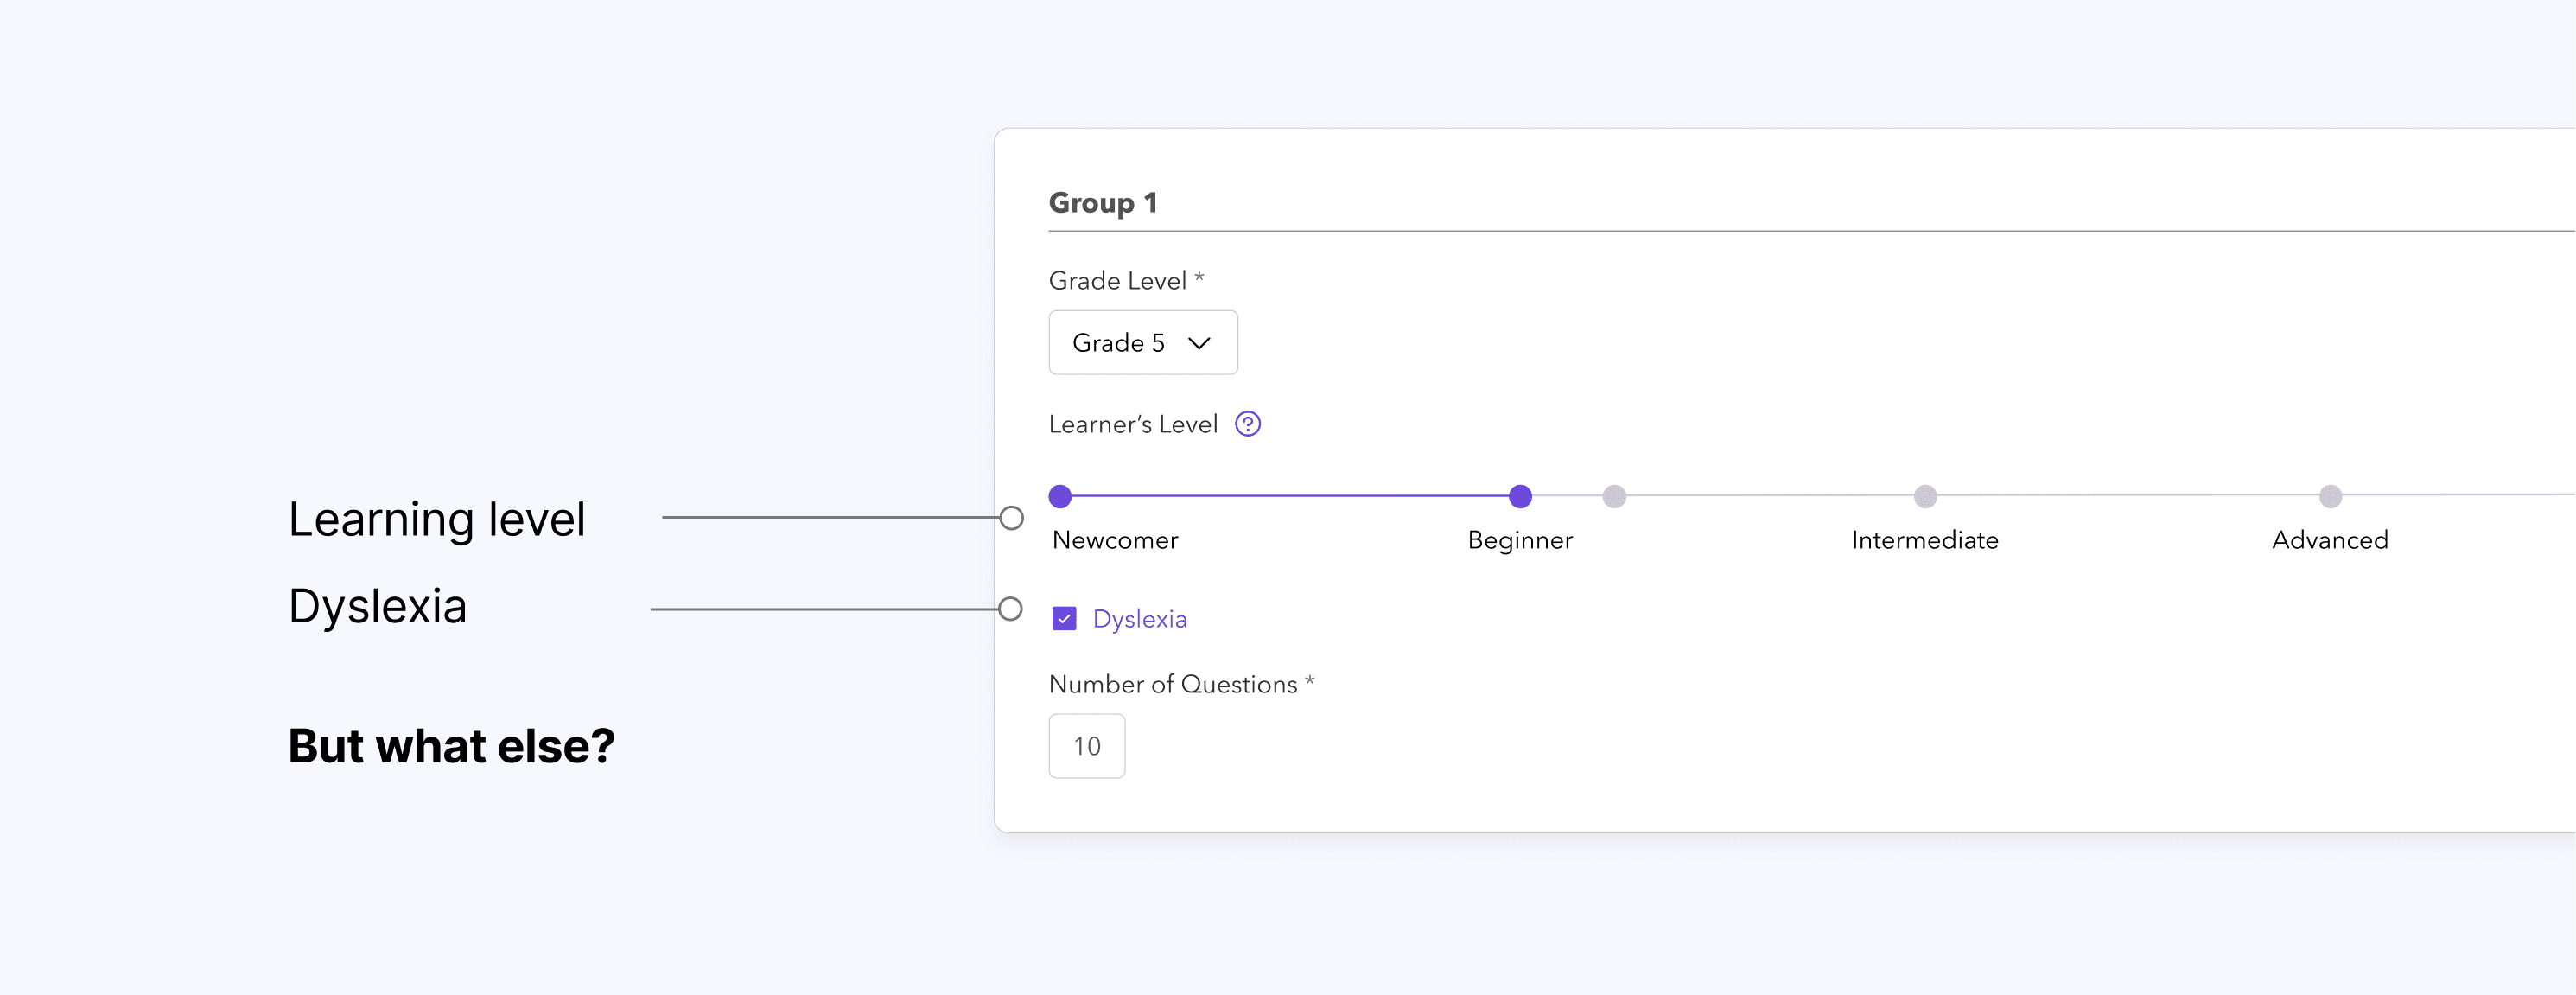Open the Grade 5 dropdown

[x=1142, y=343]
